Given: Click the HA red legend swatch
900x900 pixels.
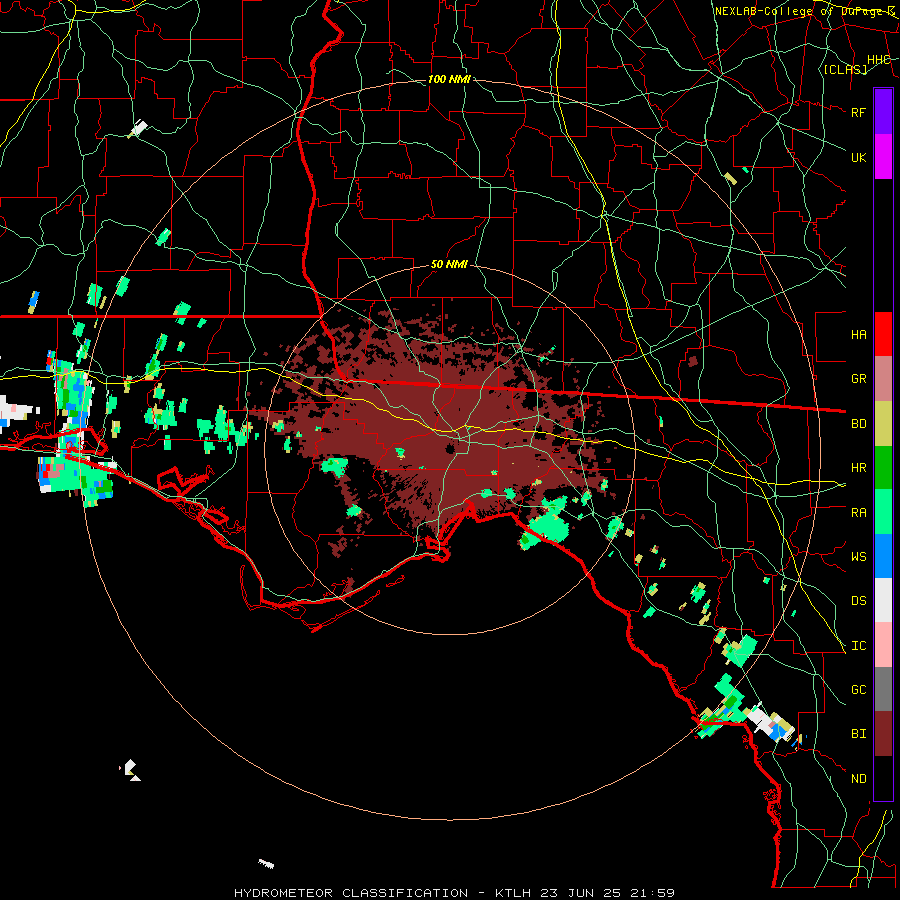Looking at the screenshot, I should (883, 334).
